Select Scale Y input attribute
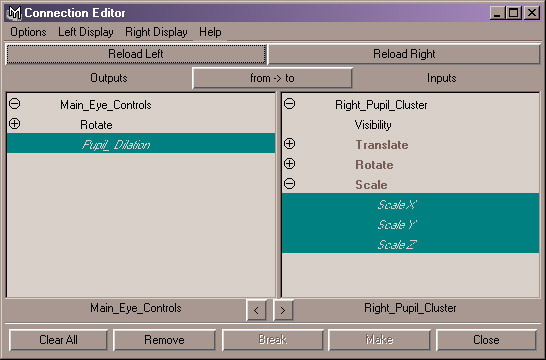The height and width of the screenshot is (360, 546). (x=411, y=224)
